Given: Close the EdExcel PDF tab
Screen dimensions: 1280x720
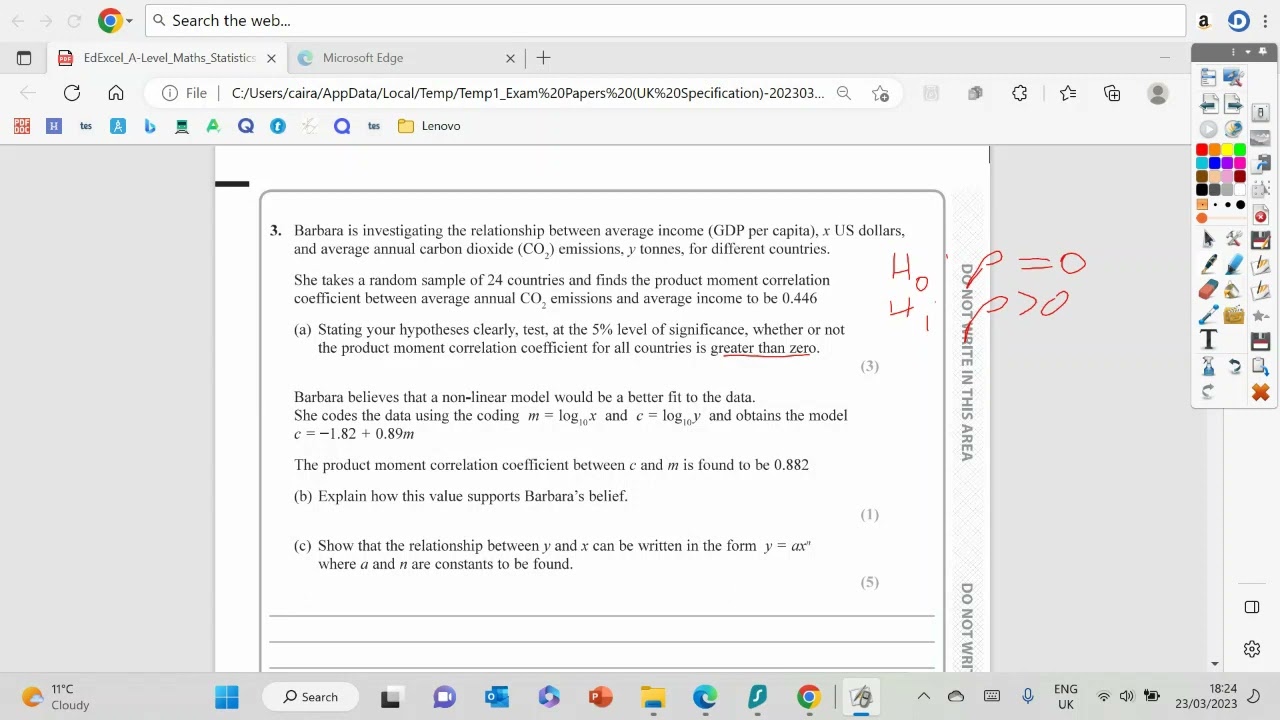Looking at the screenshot, I should (x=271, y=58).
